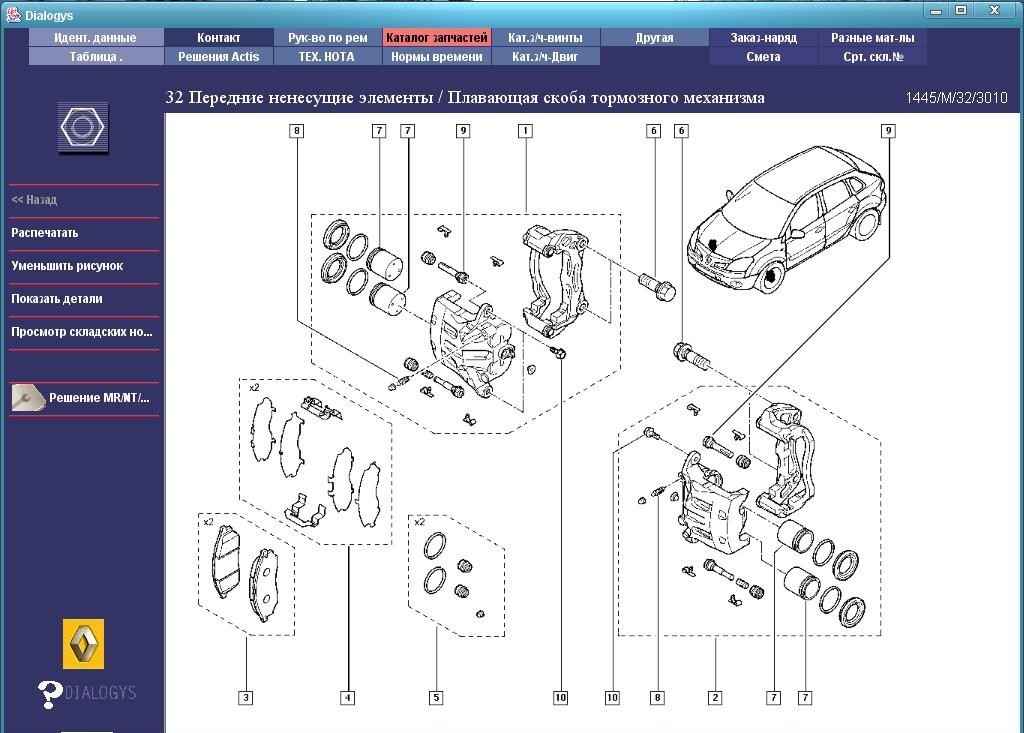Open the Dialogys help question mark

(x=50, y=694)
